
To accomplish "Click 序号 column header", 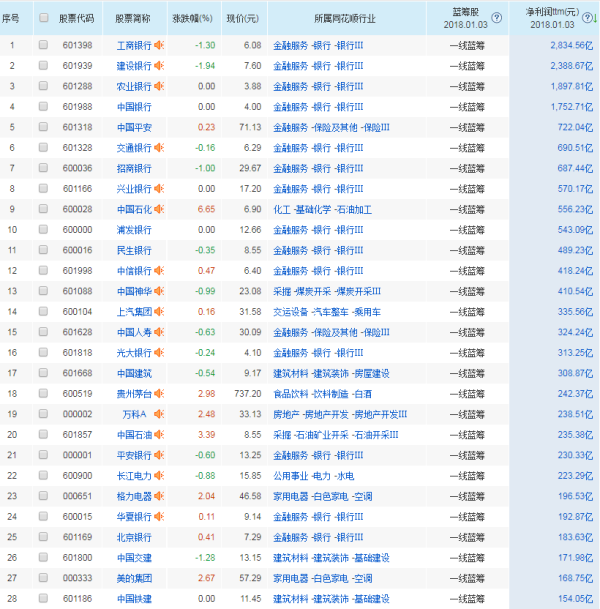I will click(x=10, y=18).
